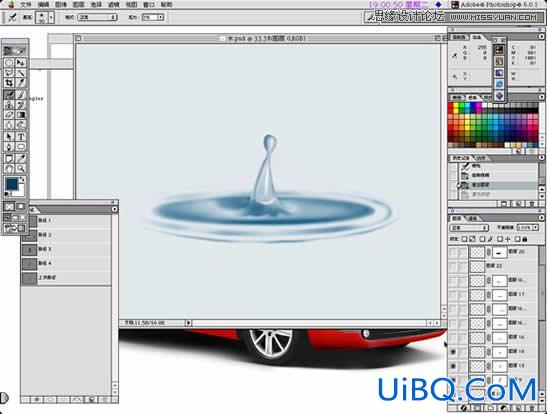
Task: Select layer 图层 20 mask thumbnail
Action: coord(500,252)
